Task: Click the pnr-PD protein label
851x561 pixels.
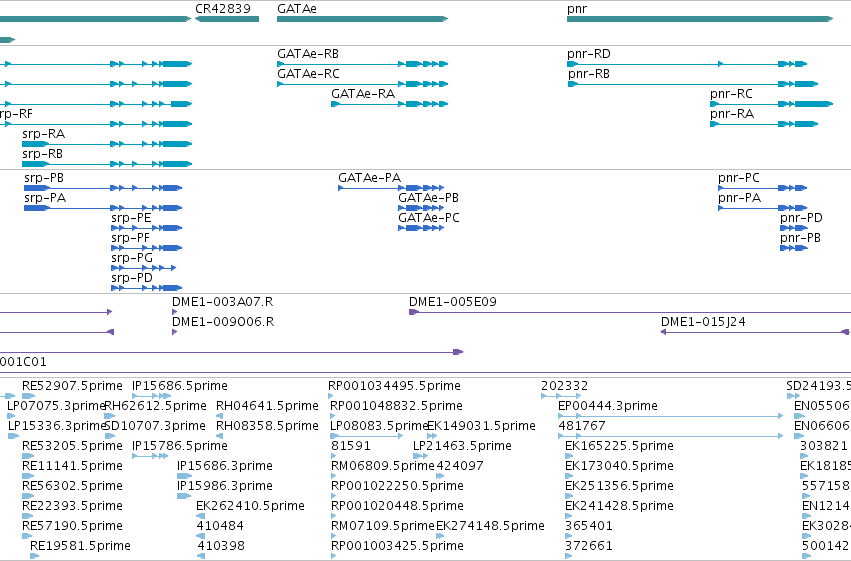Action: coord(801,218)
